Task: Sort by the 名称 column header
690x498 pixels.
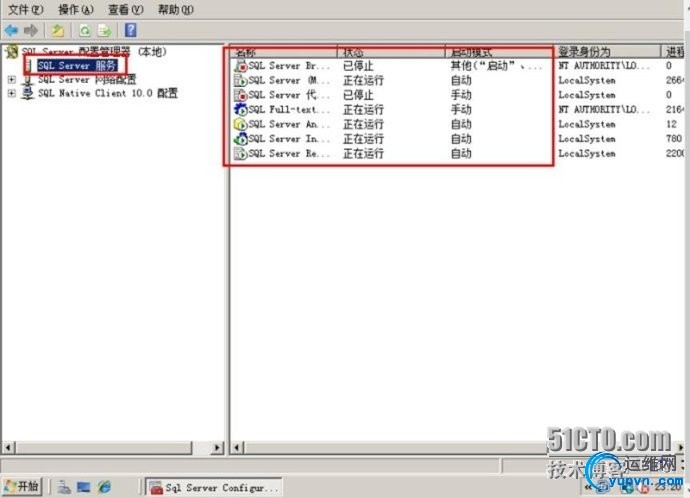Action: pos(284,52)
